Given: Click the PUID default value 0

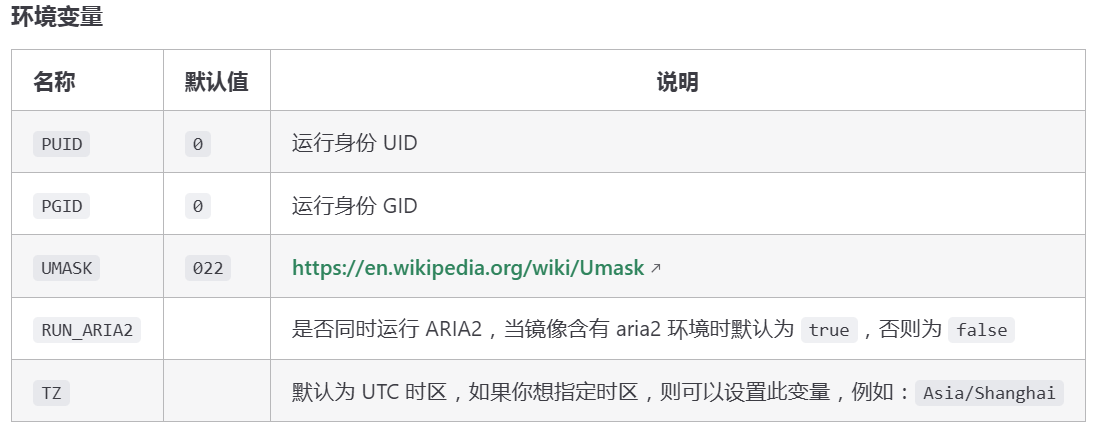Looking at the screenshot, I should click(197, 144).
